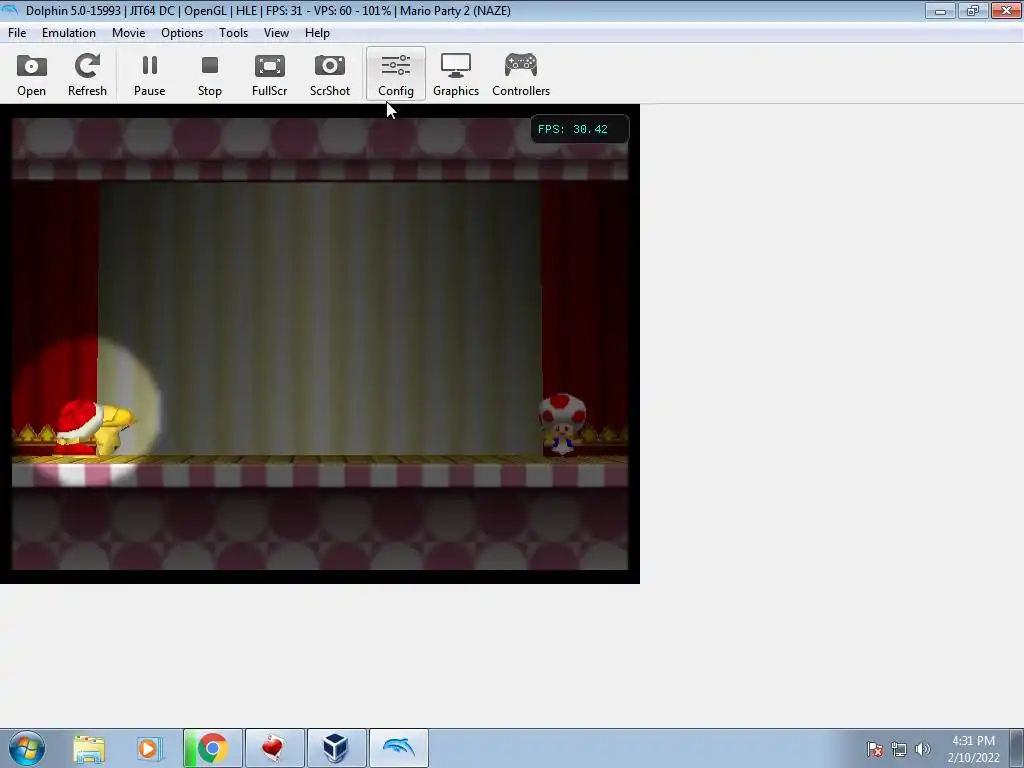The image size is (1024, 768).
Task: Switch to fullscreen with FullScr
Action: (269, 74)
